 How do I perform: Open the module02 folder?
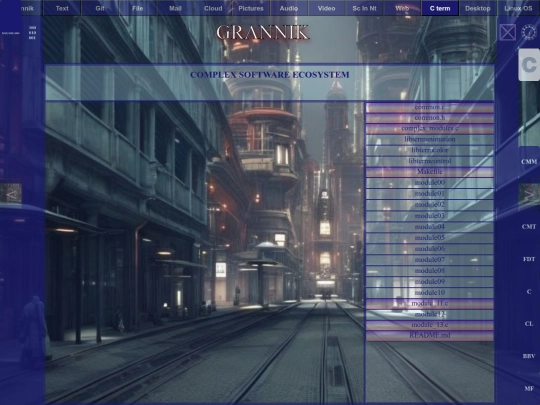(x=429, y=205)
